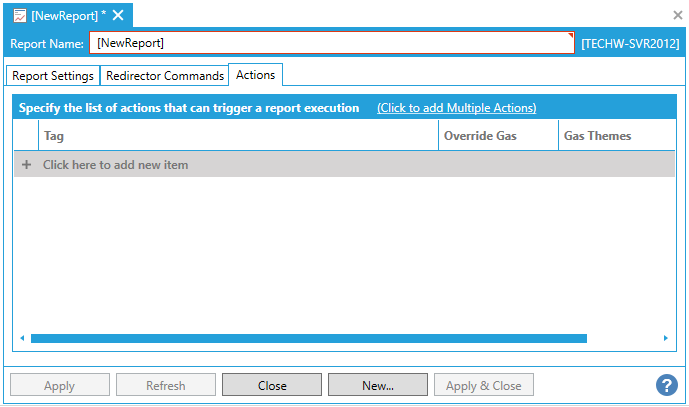The height and width of the screenshot is (407, 689).
Task: Click the [TECHW-SVR2012] server label
Action: [x=630, y=44]
